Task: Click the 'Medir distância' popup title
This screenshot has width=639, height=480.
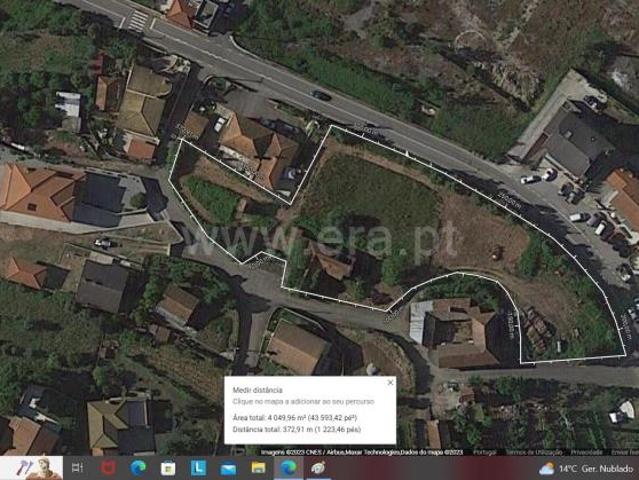Action: (257, 390)
